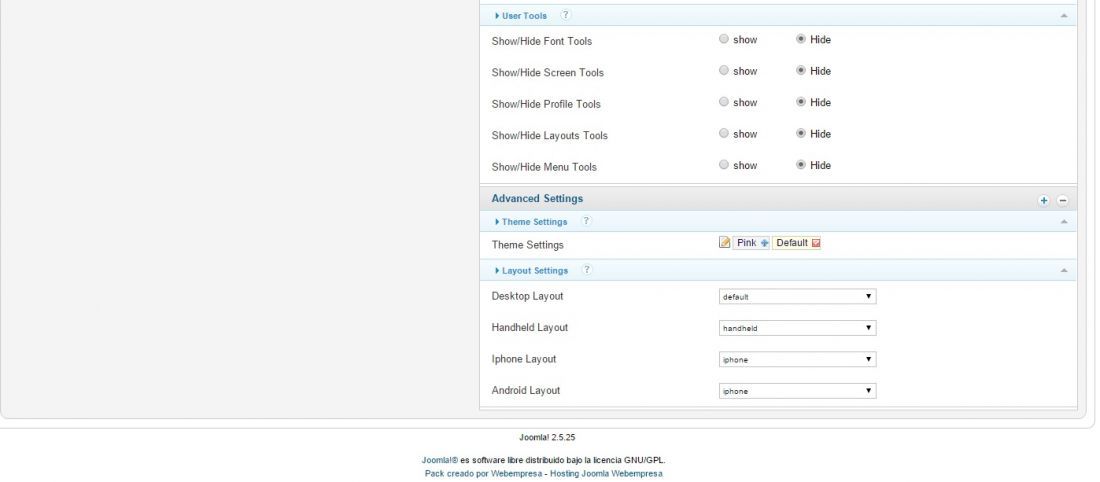The height and width of the screenshot is (482, 1100).
Task: Open the Iphone Layout dropdown
Action: pyautogui.click(x=798, y=359)
